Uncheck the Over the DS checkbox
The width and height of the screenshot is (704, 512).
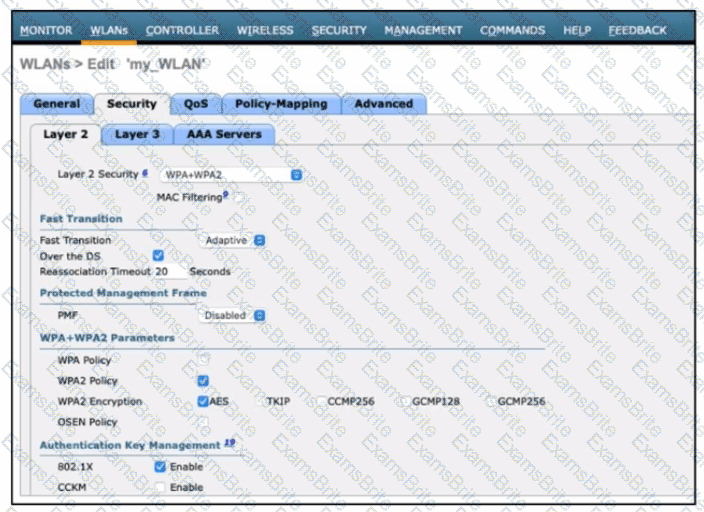click(x=158, y=256)
